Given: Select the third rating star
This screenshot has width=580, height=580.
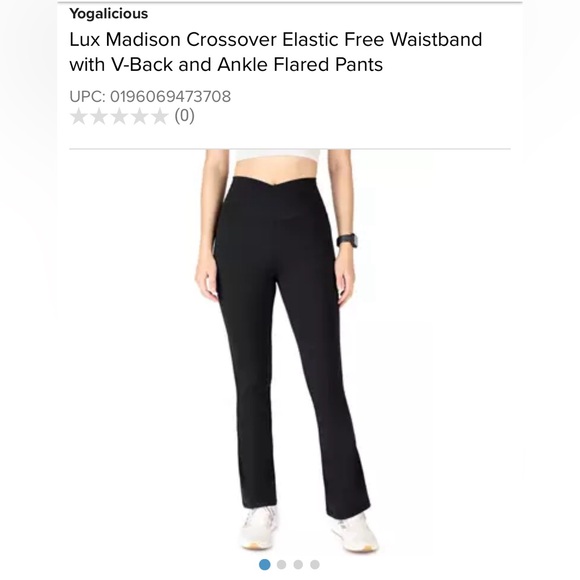Looking at the screenshot, I should point(119,116).
